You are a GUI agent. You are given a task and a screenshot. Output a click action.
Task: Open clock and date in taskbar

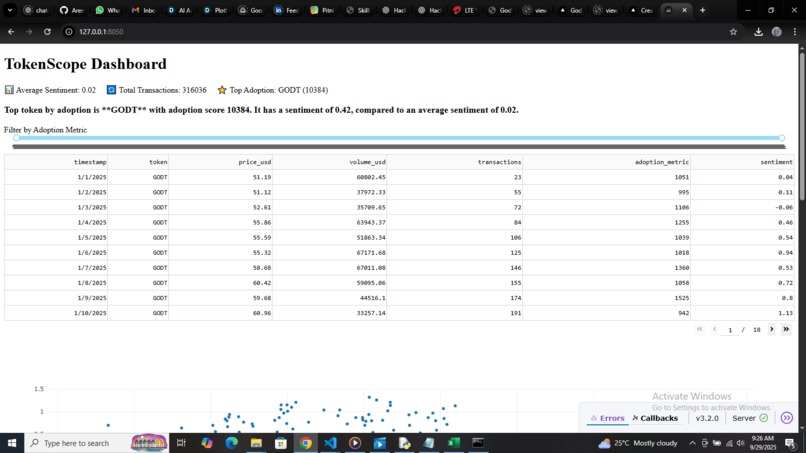point(763,443)
